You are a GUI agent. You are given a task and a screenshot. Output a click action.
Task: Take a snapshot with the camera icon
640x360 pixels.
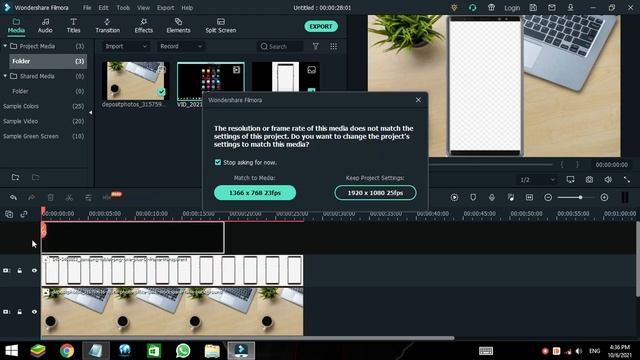(589, 180)
